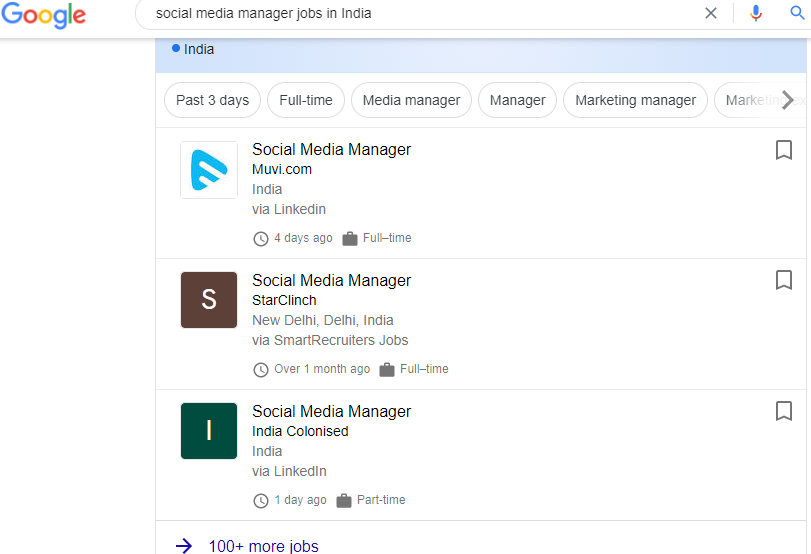Clear the search box text
The image size is (811, 554).
click(711, 14)
